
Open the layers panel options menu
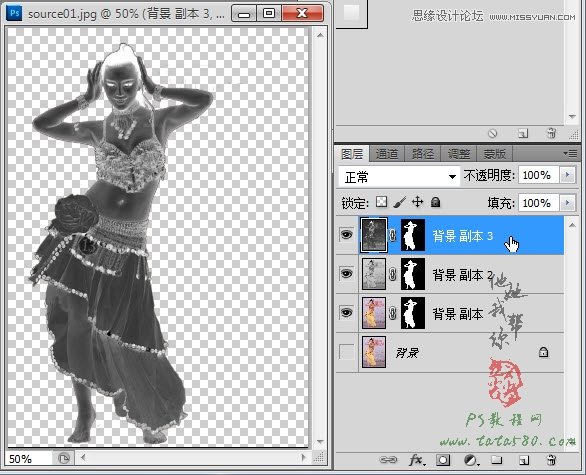click(x=570, y=153)
